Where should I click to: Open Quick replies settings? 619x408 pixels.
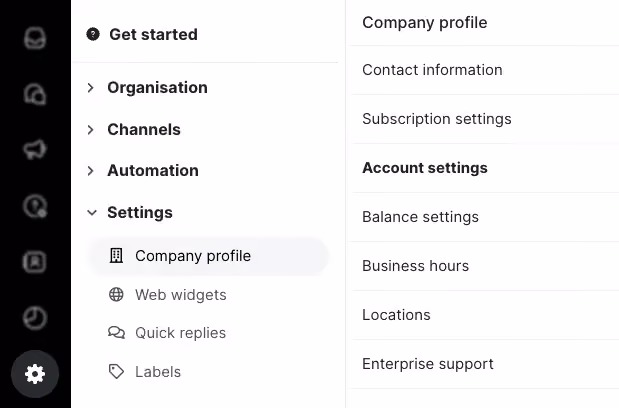(180, 333)
